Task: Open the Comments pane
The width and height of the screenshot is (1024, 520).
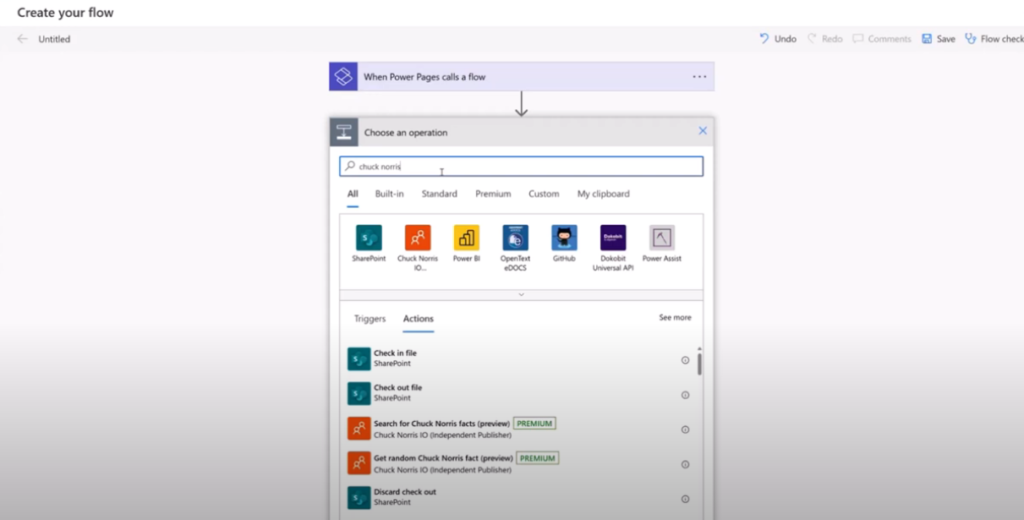Action: [882, 39]
